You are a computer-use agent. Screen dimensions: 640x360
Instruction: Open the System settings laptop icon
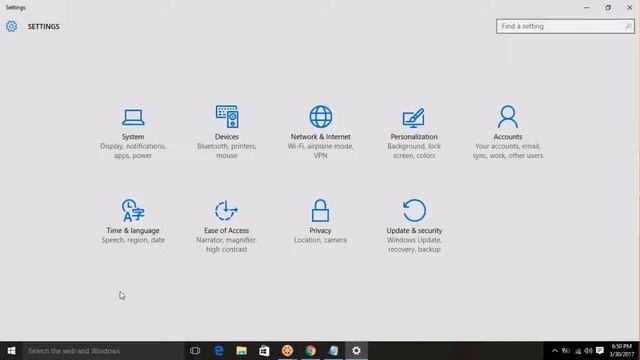click(x=133, y=117)
